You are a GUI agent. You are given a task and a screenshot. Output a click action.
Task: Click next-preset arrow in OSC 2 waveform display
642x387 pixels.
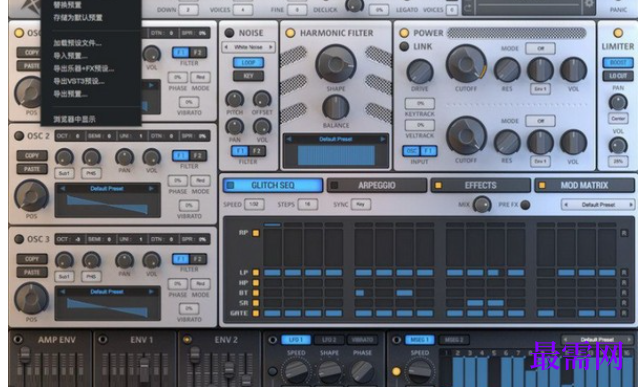click(x=151, y=188)
